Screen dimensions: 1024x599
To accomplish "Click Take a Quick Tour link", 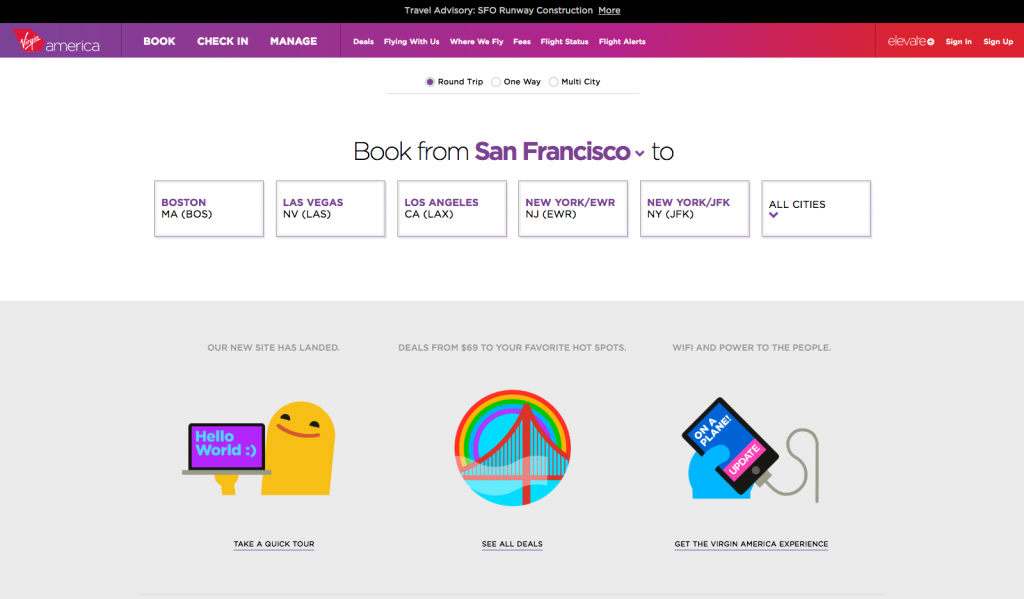I will coord(274,544).
